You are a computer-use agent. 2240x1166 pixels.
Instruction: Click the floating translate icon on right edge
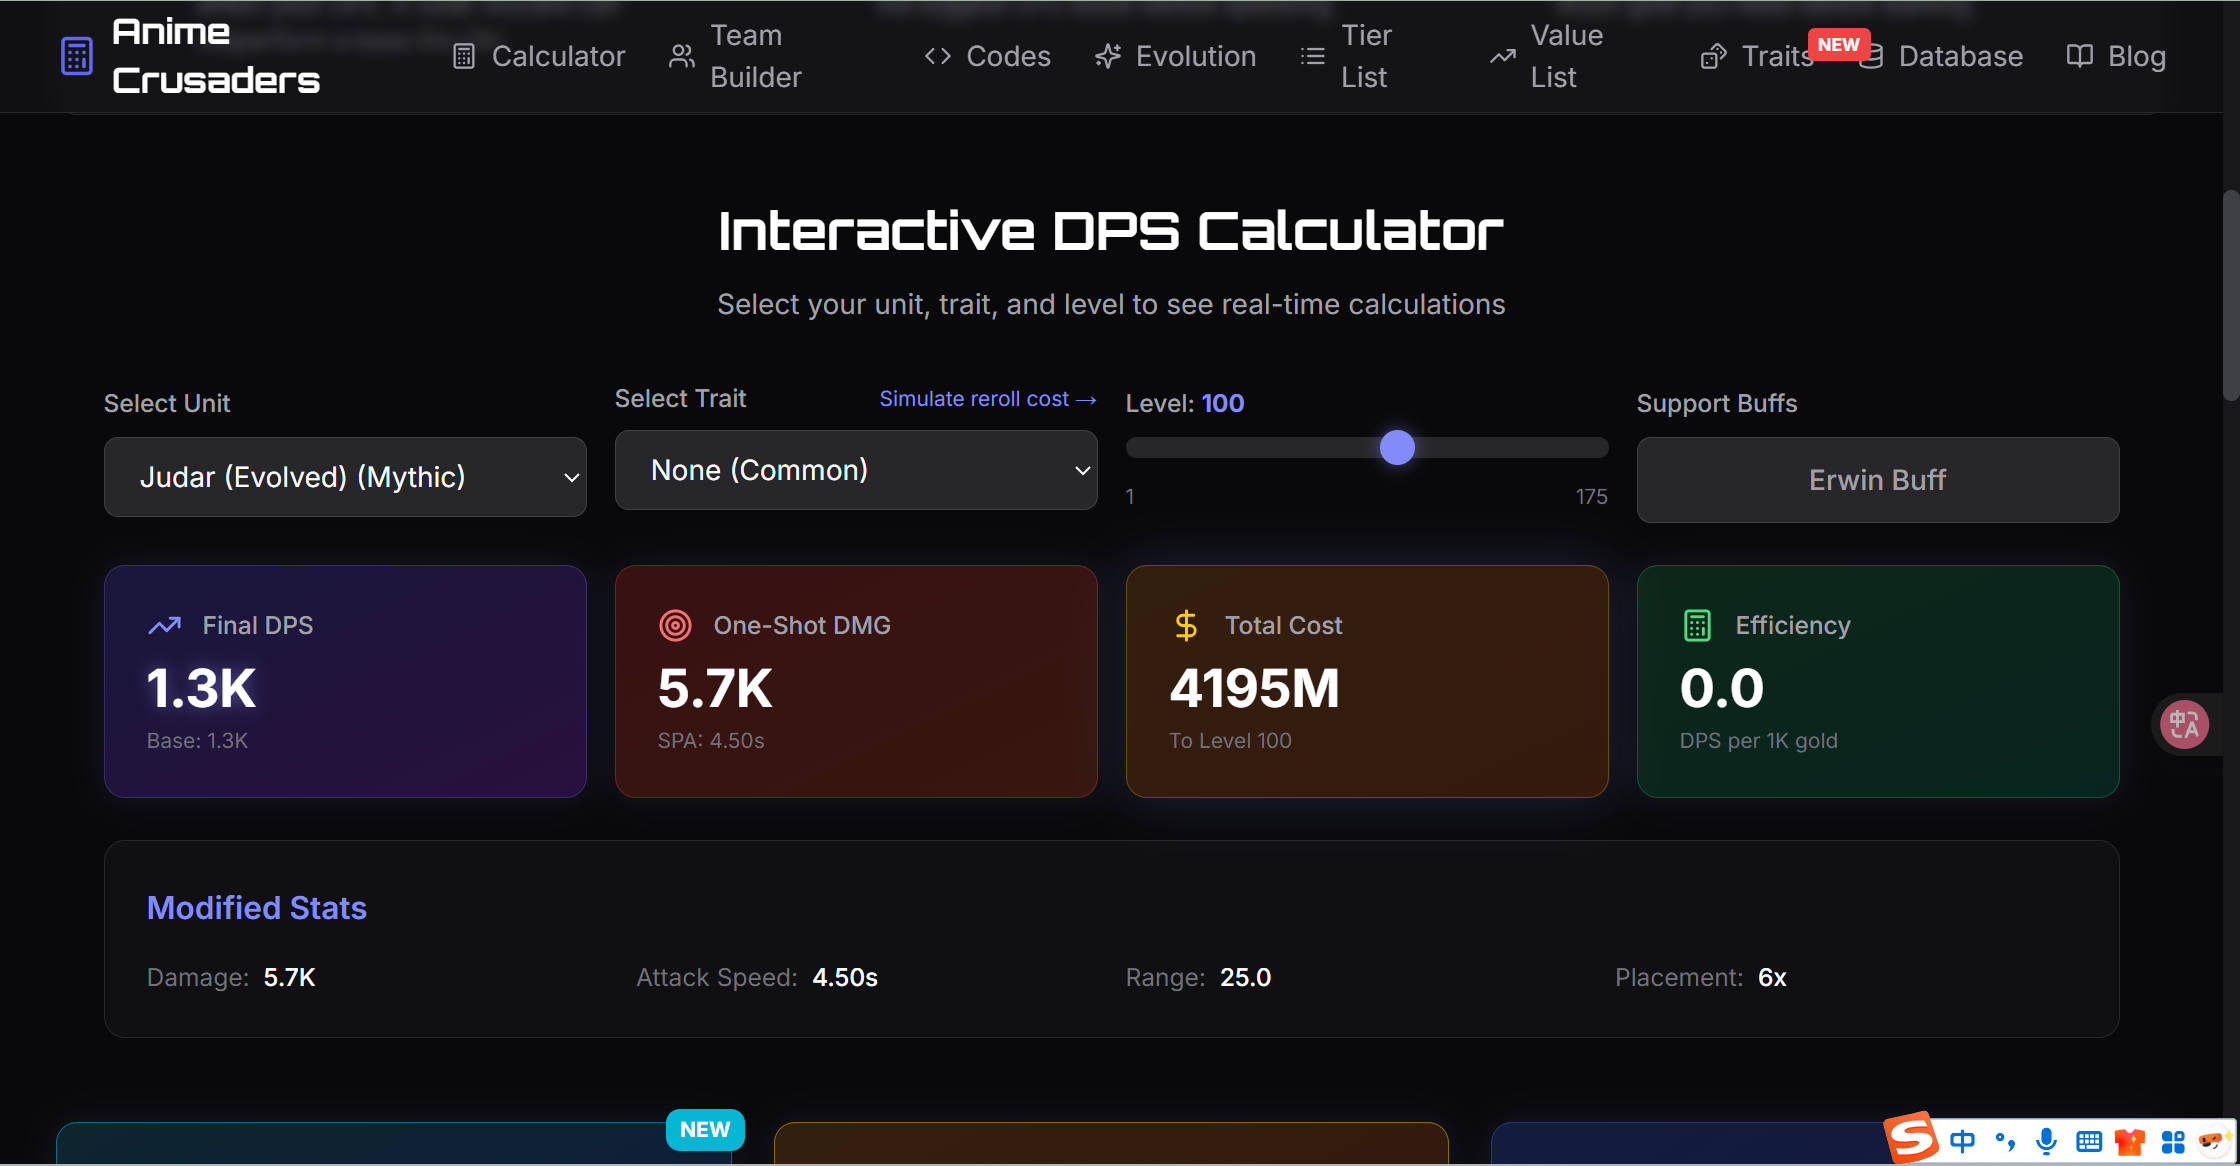[2184, 724]
